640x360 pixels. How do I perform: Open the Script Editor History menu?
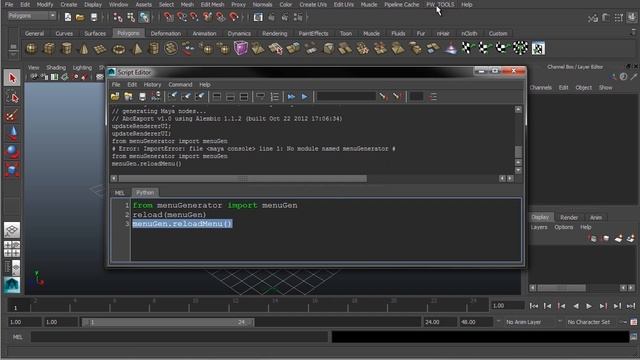[x=152, y=84]
